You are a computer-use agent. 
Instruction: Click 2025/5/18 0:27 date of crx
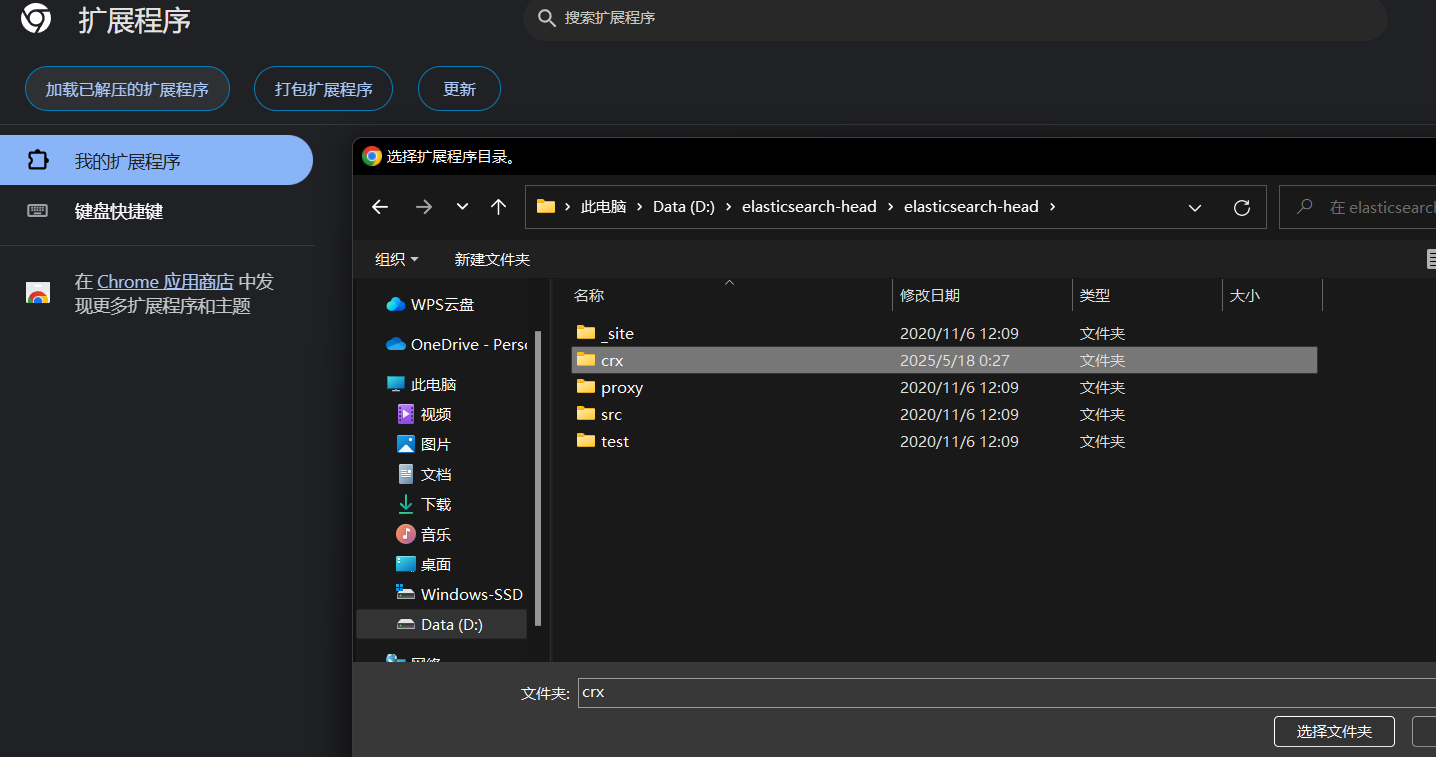point(955,360)
